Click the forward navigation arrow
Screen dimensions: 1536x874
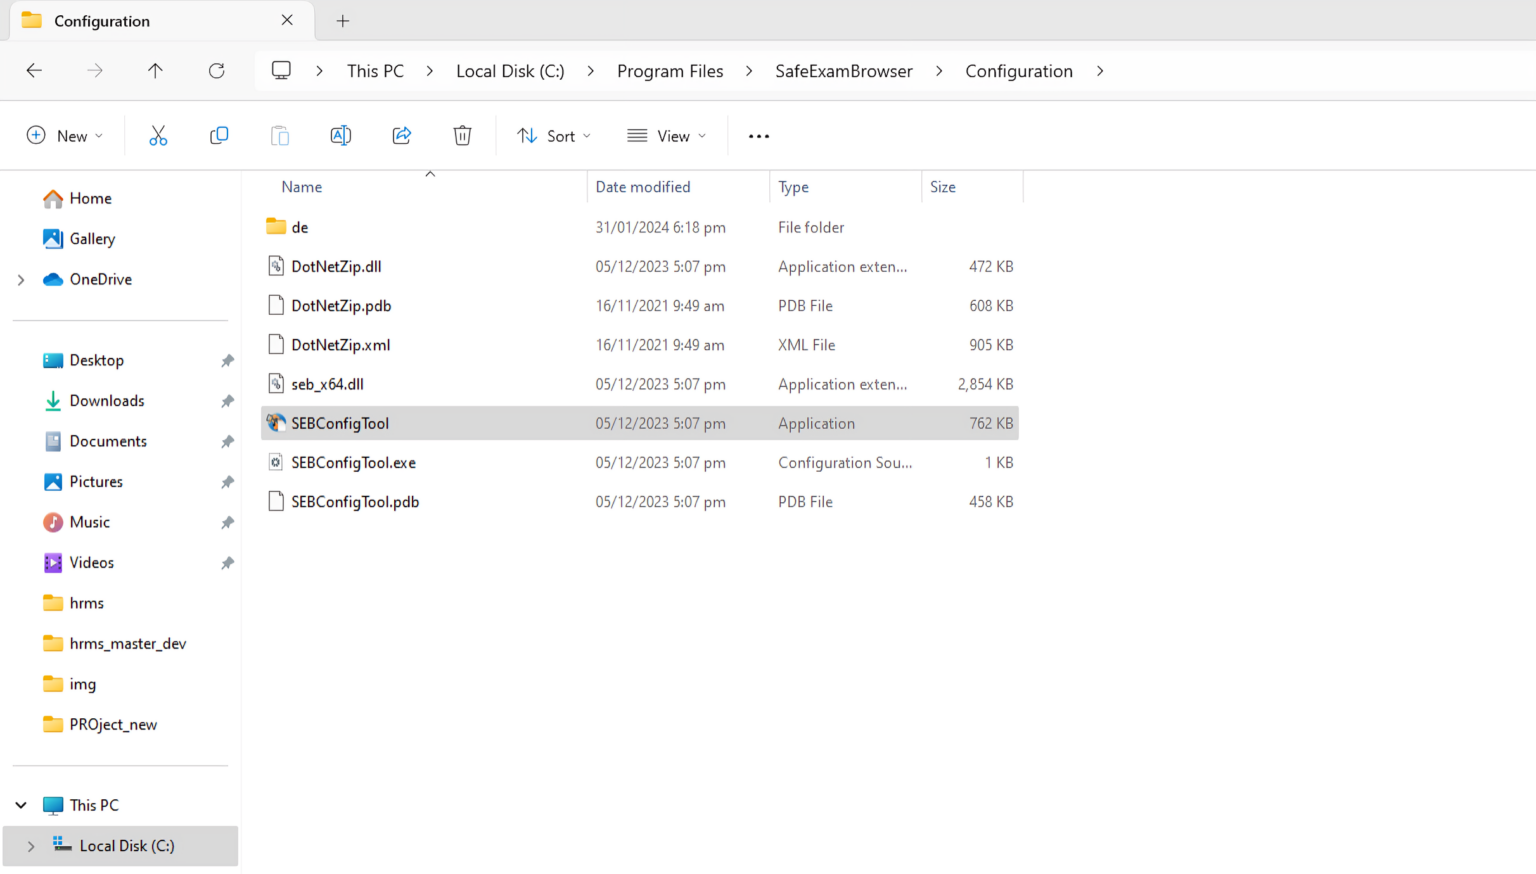(95, 71)
